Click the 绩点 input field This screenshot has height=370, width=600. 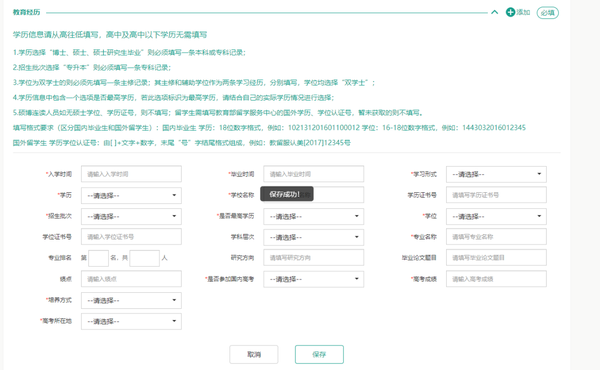pyautogui.click(x=131, y=279)
